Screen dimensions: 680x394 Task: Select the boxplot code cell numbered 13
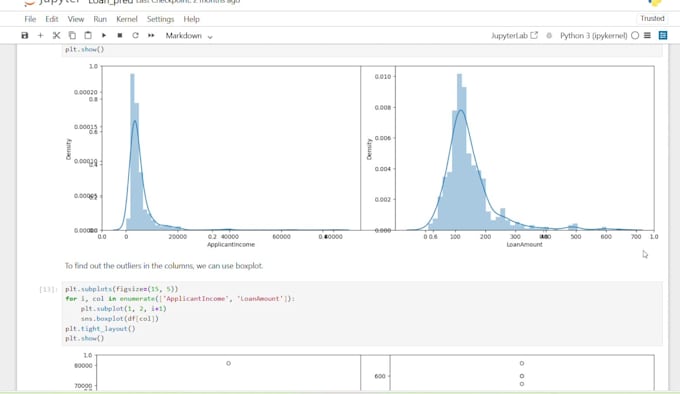[x=362, y=314]
